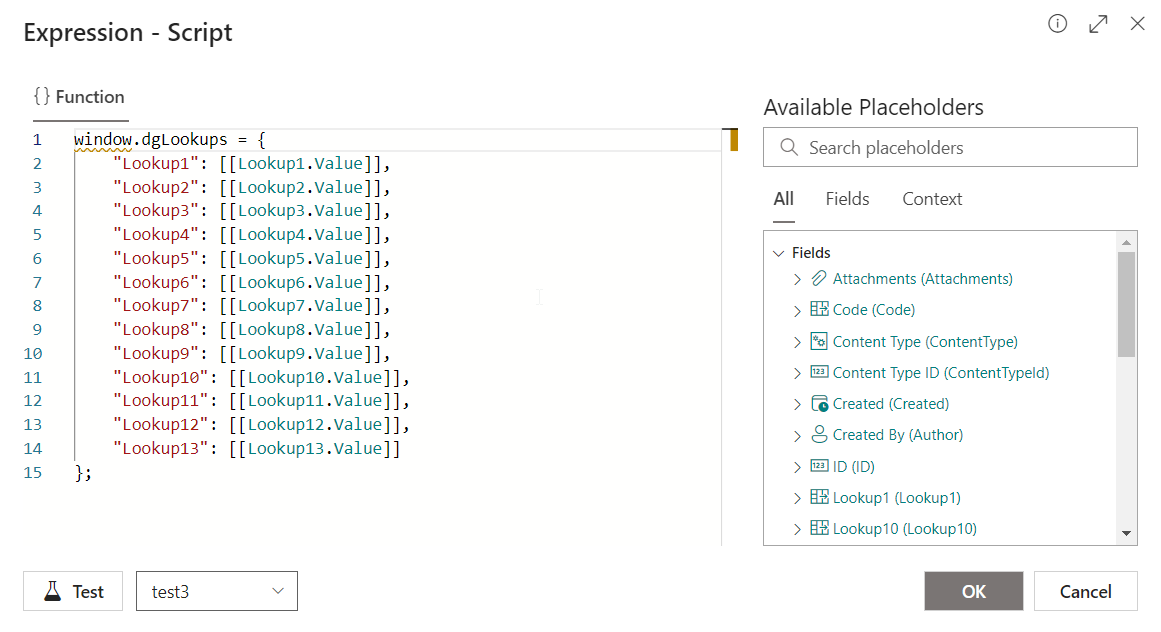Collapse the Fields tree group
This screenshot has height=632, width=1161.
[x=779, y=253]
